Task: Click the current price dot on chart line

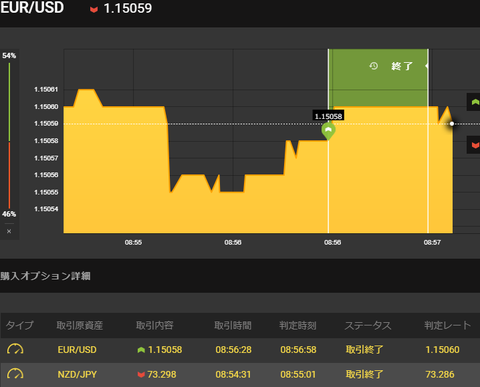Action: tap(452, 124)
